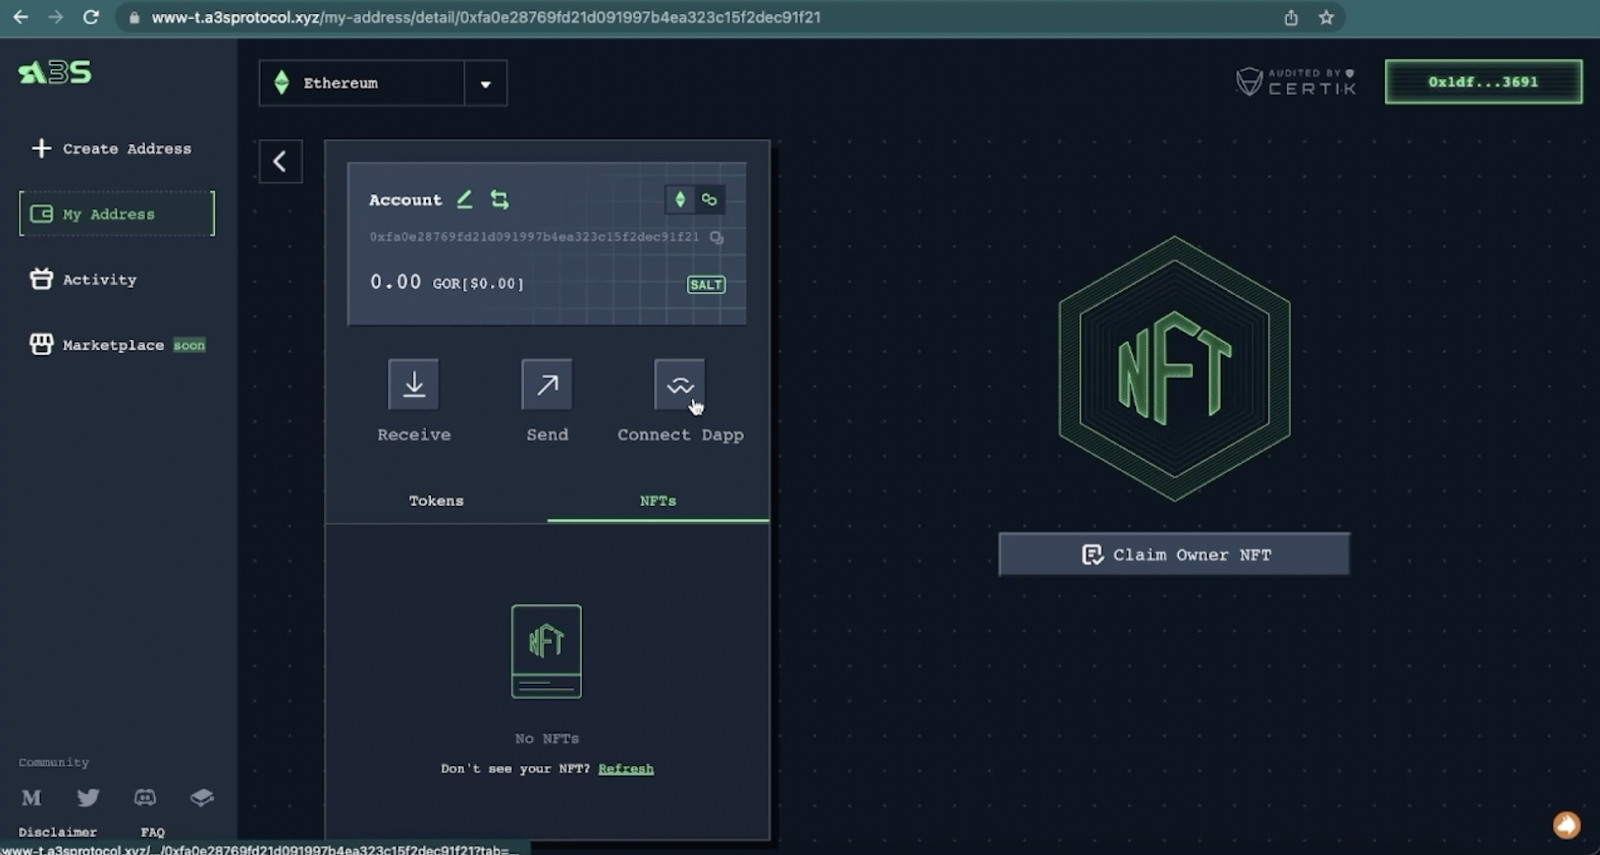Reload the page
Screen dimensions: 1600x855
(90, 17)
